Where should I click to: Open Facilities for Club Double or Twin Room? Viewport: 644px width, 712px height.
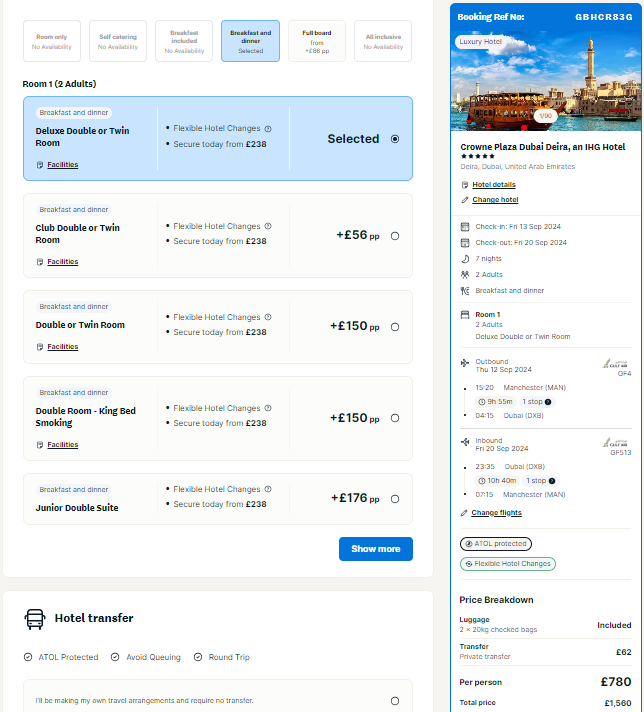pos(63,262)
